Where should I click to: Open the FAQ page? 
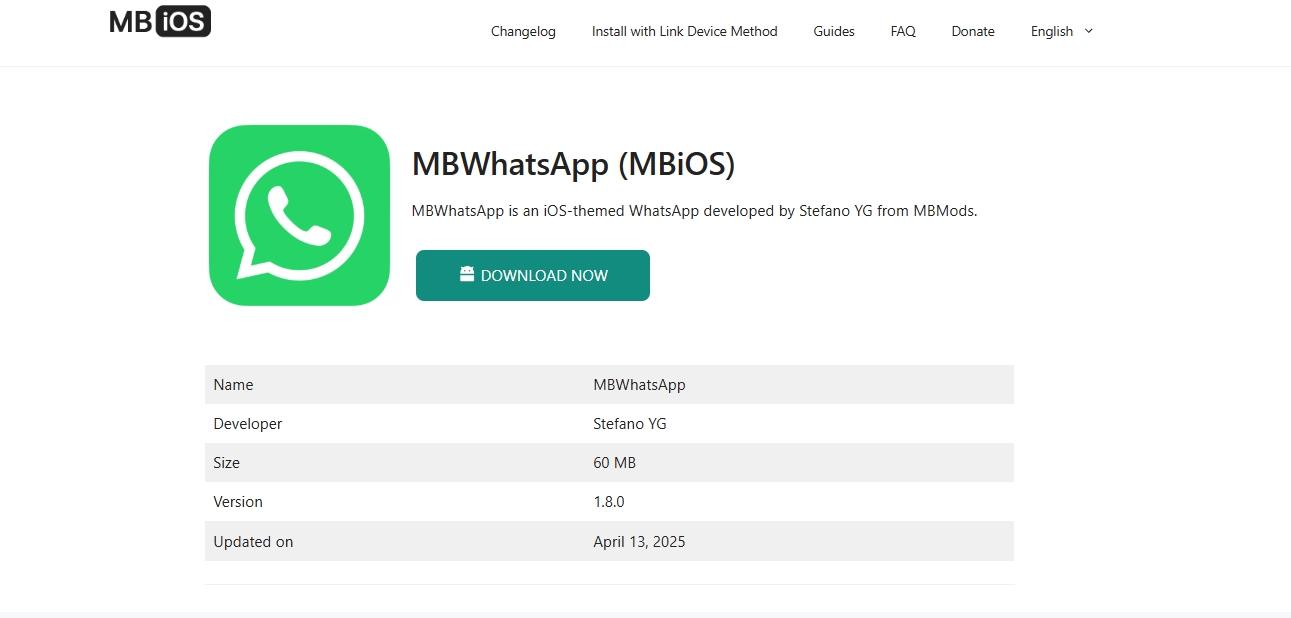point(902,31)
